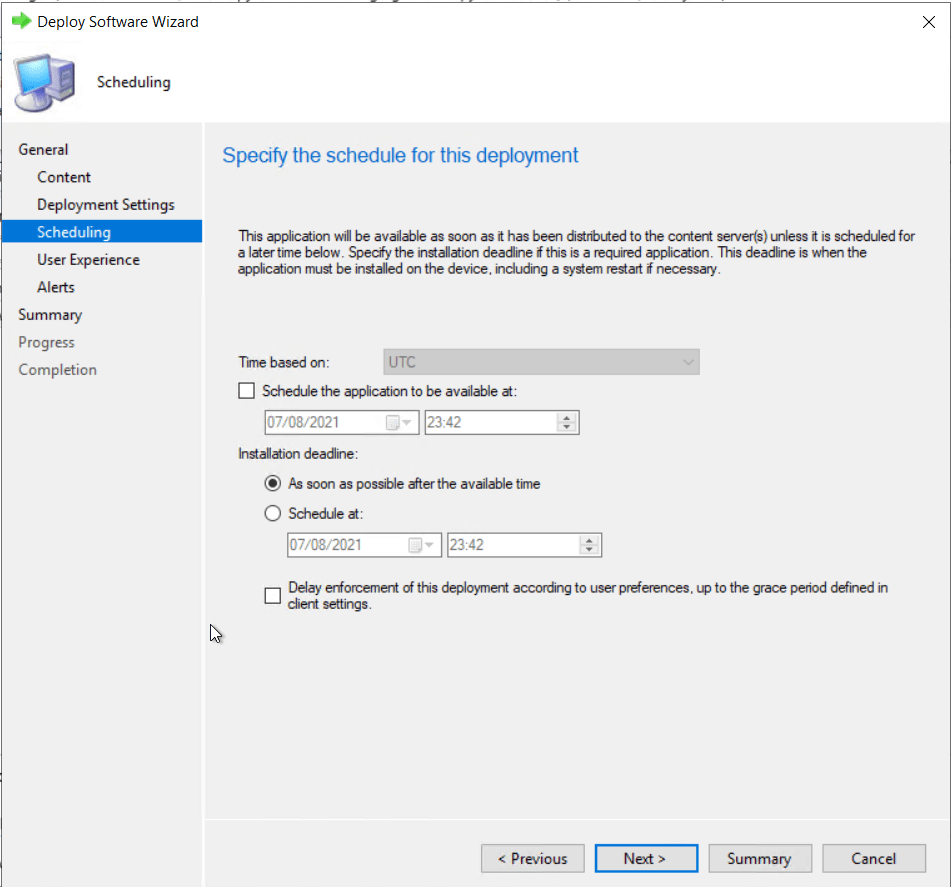
Task: Jump to General section in sidebar
Action: tap(43, 150)
